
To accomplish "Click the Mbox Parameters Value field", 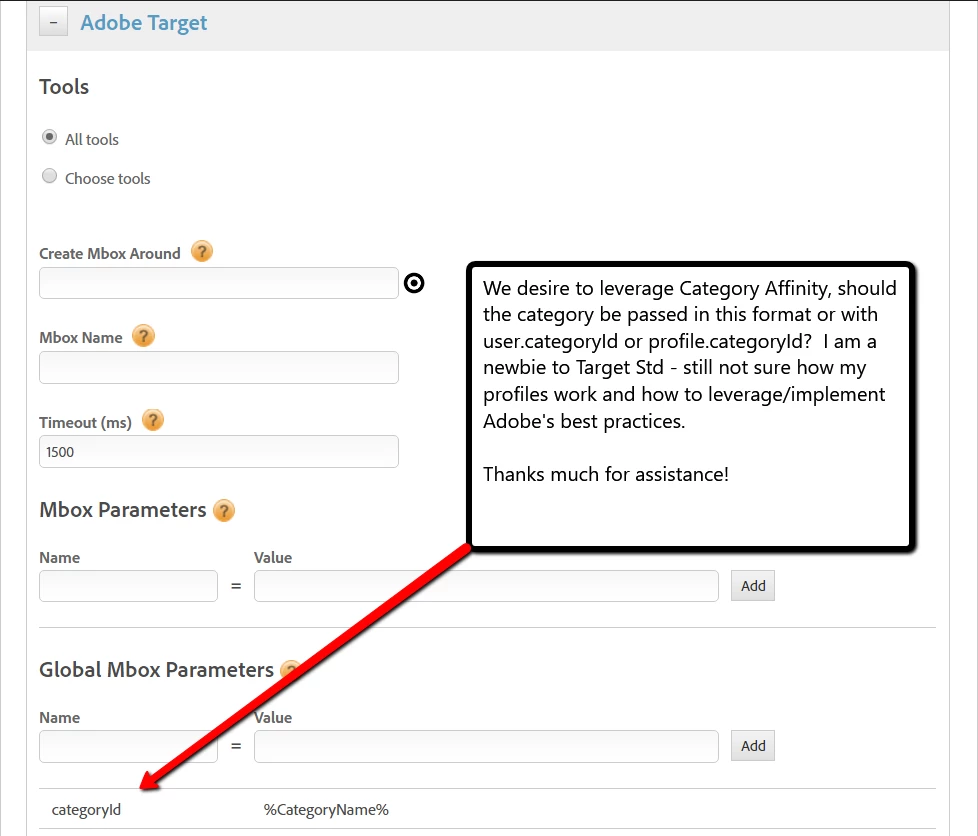I will click(487, 586).
